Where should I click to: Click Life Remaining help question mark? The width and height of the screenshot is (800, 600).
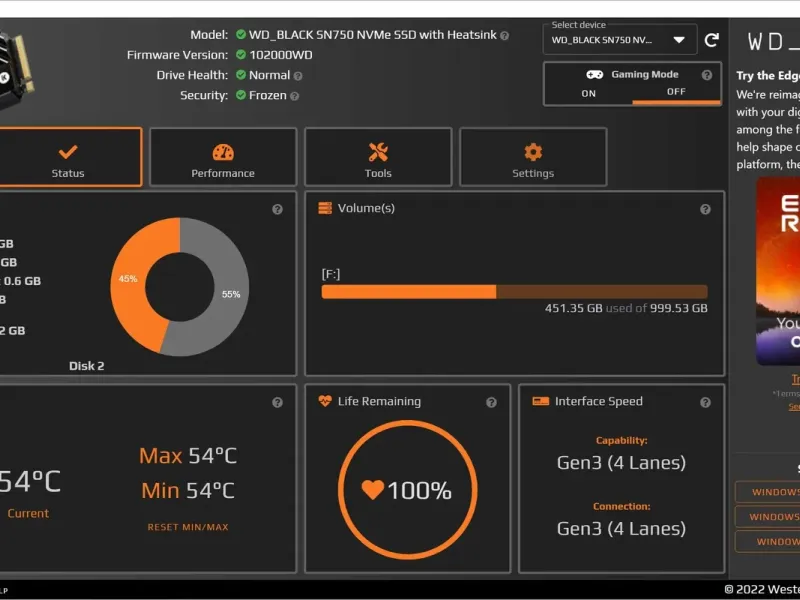(491, 403)
